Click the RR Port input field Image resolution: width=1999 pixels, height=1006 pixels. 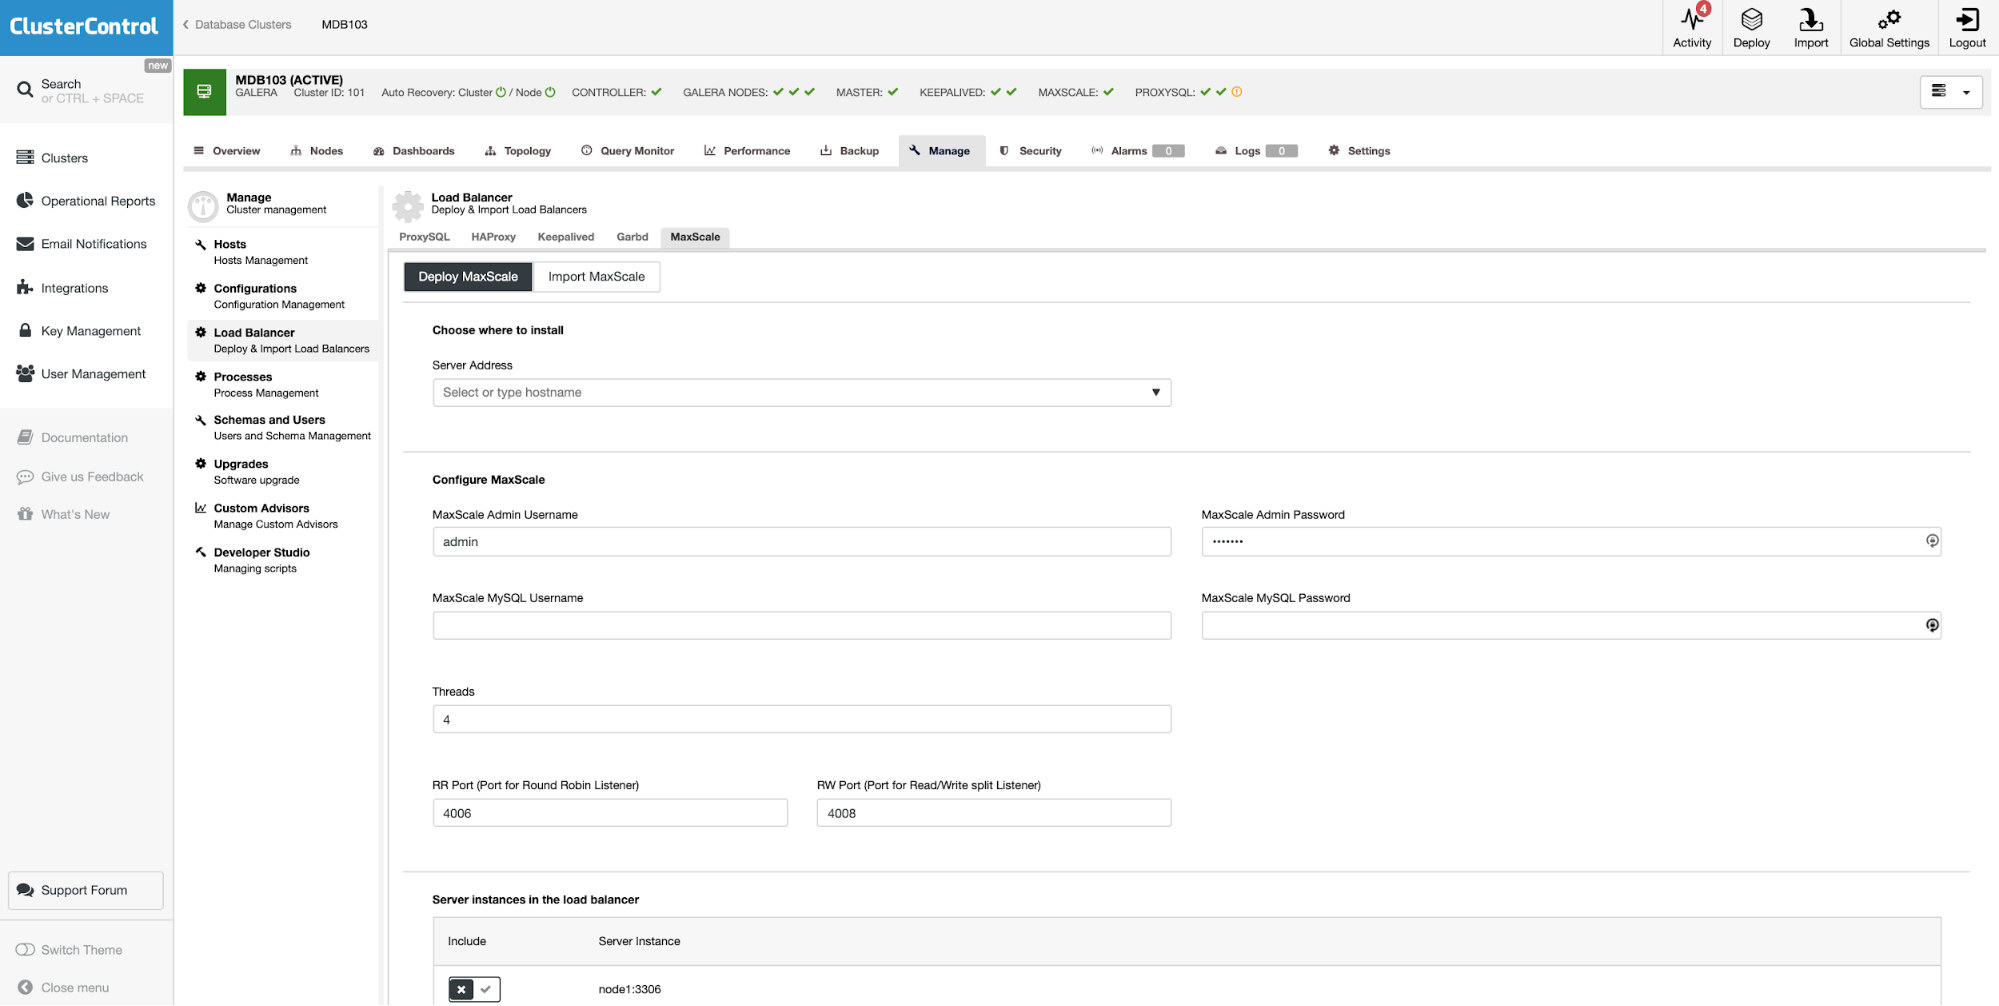(610, 813)
